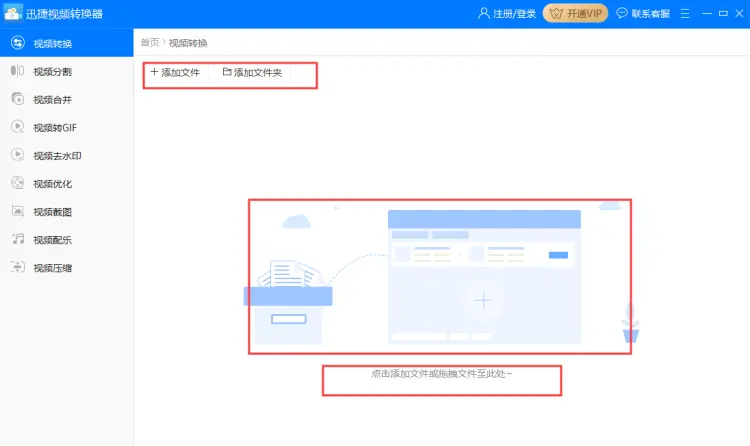The image size is (750, 446).
Task: Click the 添加文件夹 button
Action: click(252, 72)
